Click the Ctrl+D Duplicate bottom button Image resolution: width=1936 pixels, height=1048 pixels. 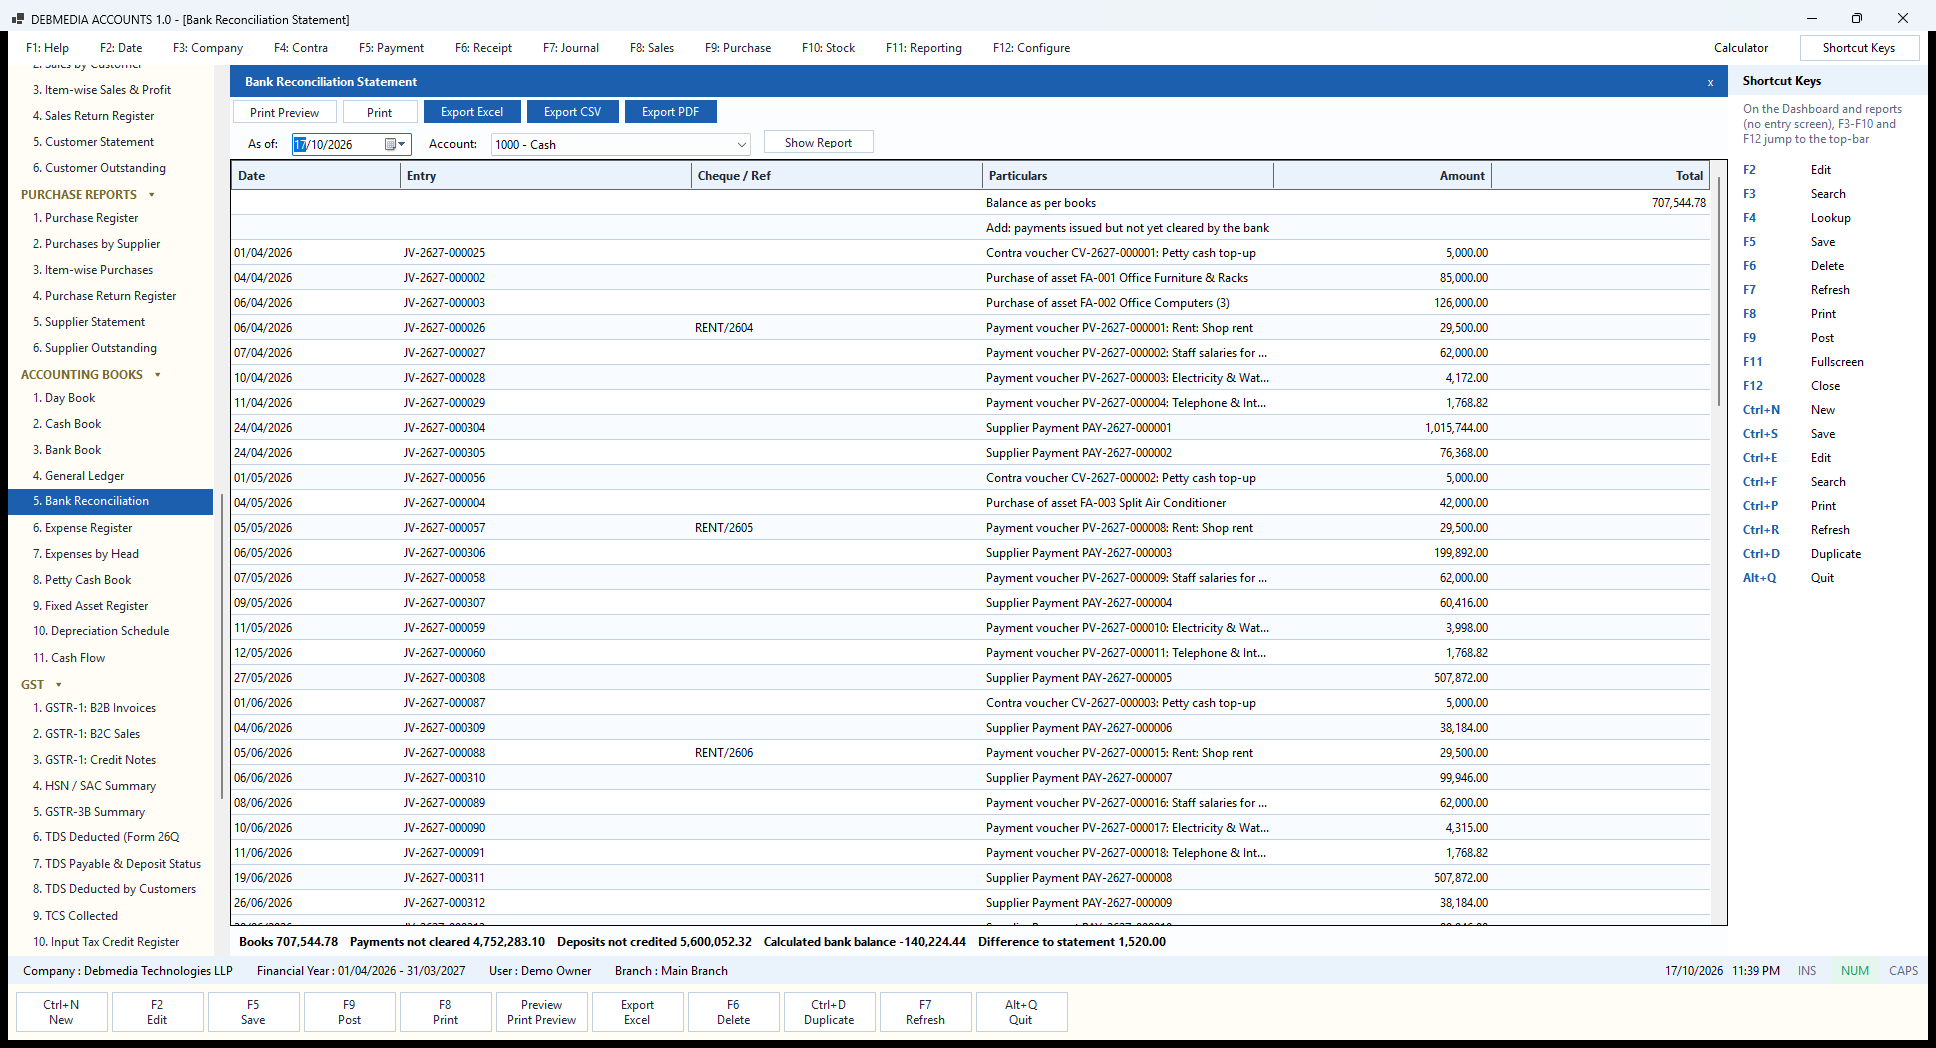(x=829, y=1012)
